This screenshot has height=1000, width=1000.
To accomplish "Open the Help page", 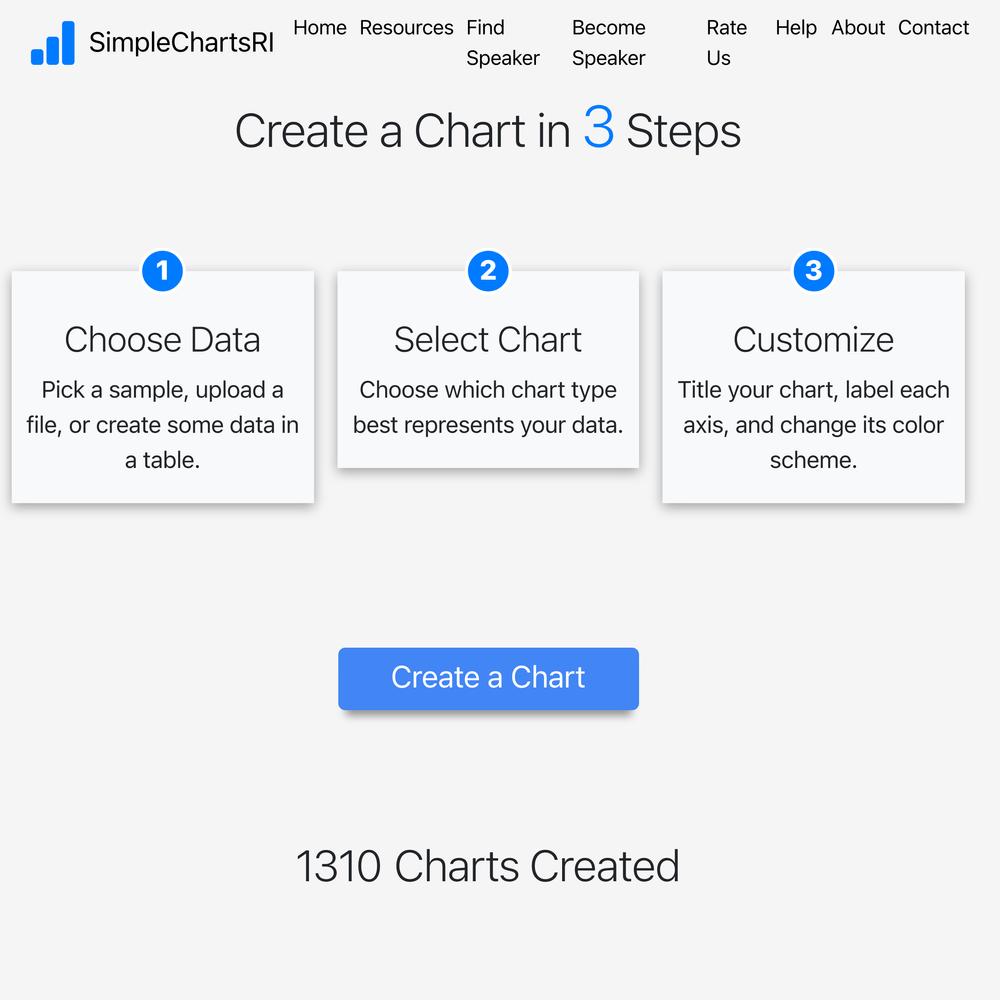I will (x=796, y=27).
